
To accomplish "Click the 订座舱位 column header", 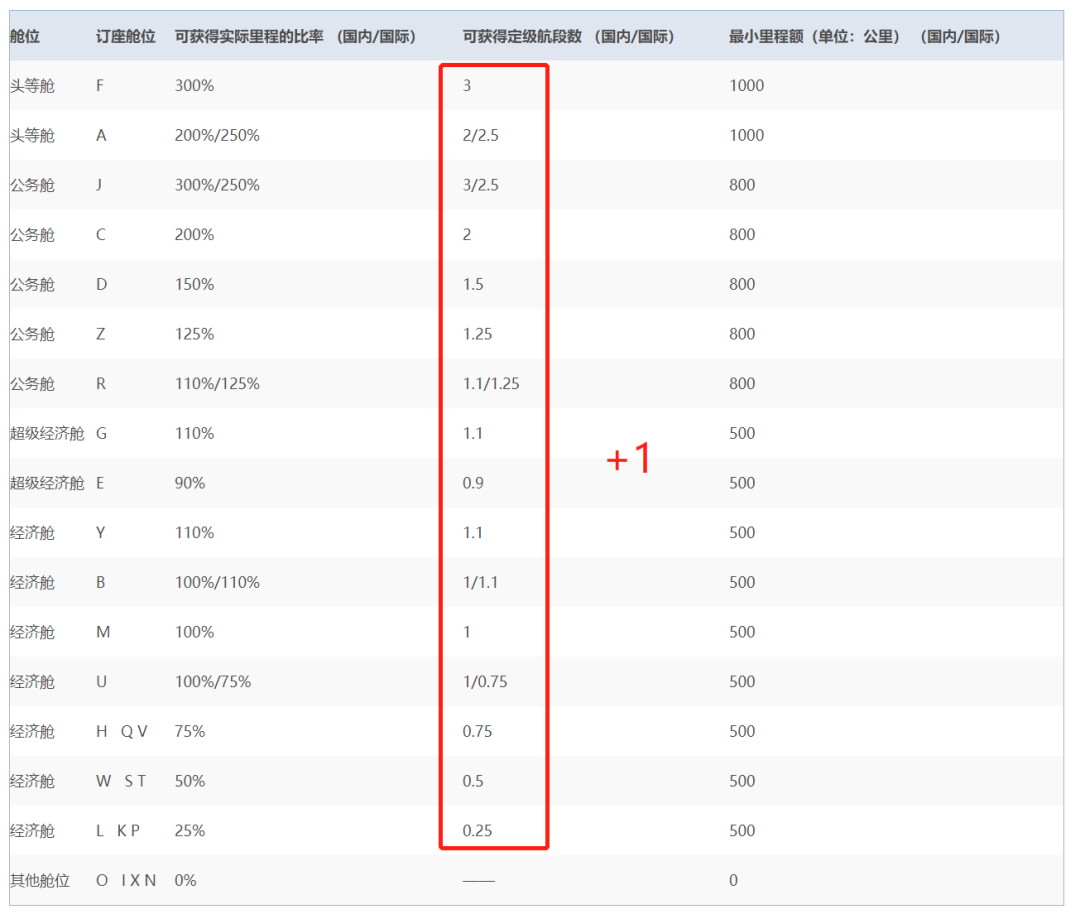I will 124,36.
